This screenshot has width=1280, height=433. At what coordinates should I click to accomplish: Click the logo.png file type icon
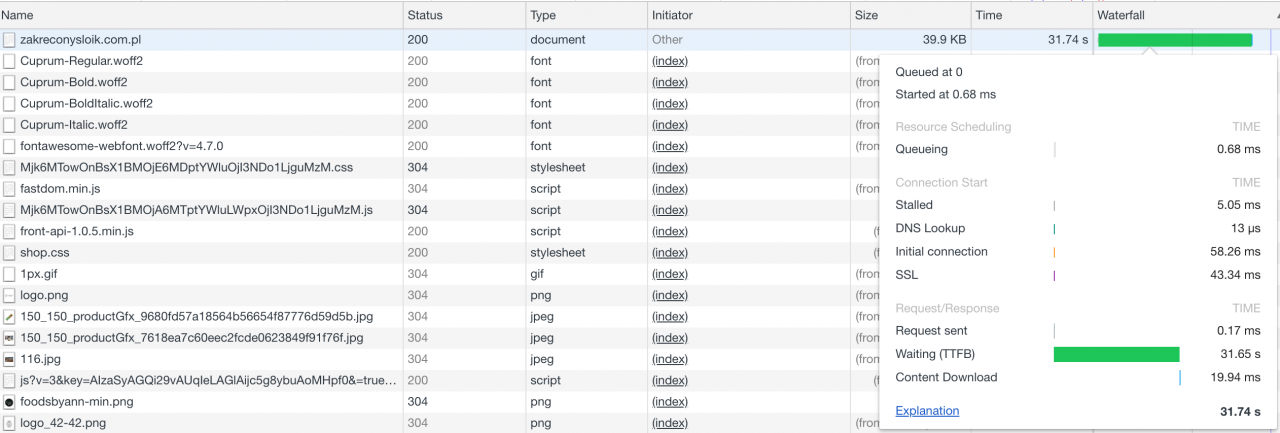click(9, 295)
